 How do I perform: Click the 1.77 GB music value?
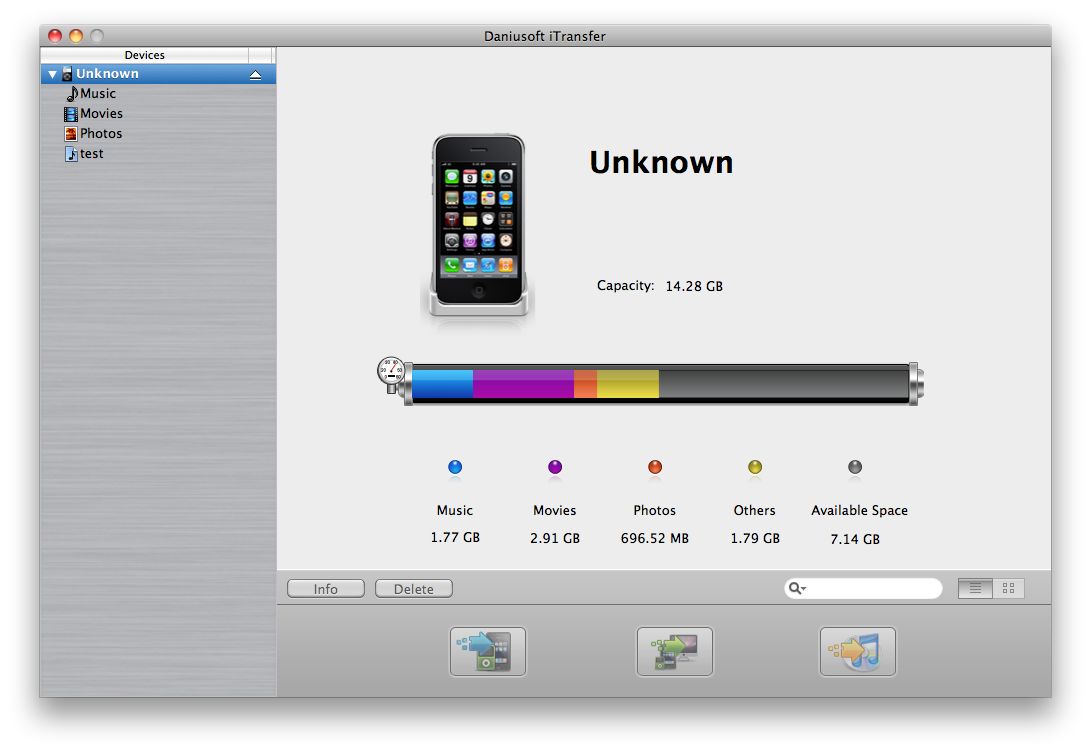point(455,537)
